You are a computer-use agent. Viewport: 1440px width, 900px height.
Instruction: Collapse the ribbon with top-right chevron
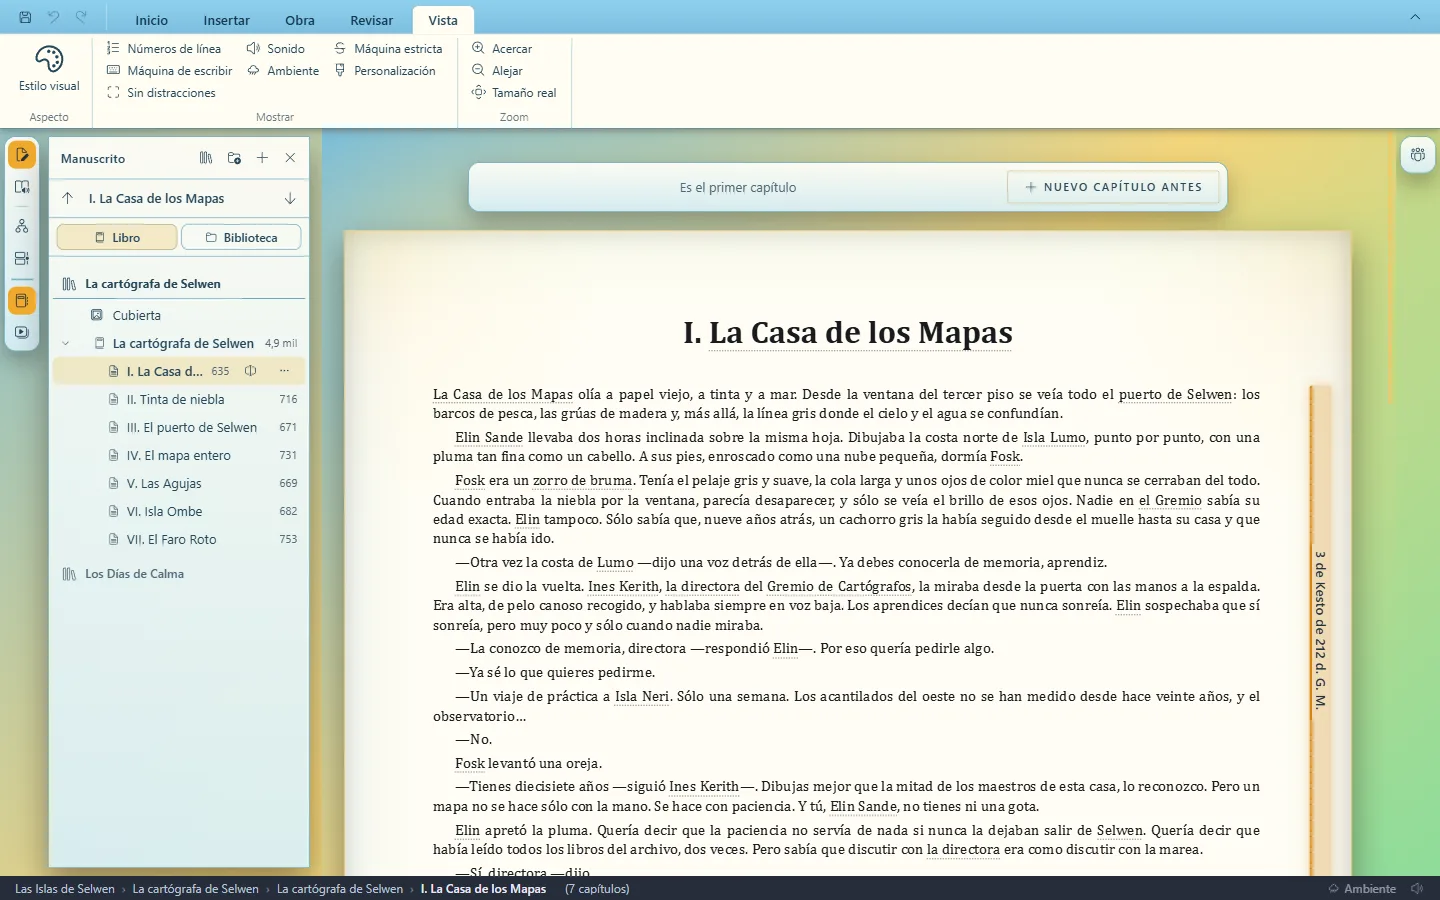point(1415,17)
